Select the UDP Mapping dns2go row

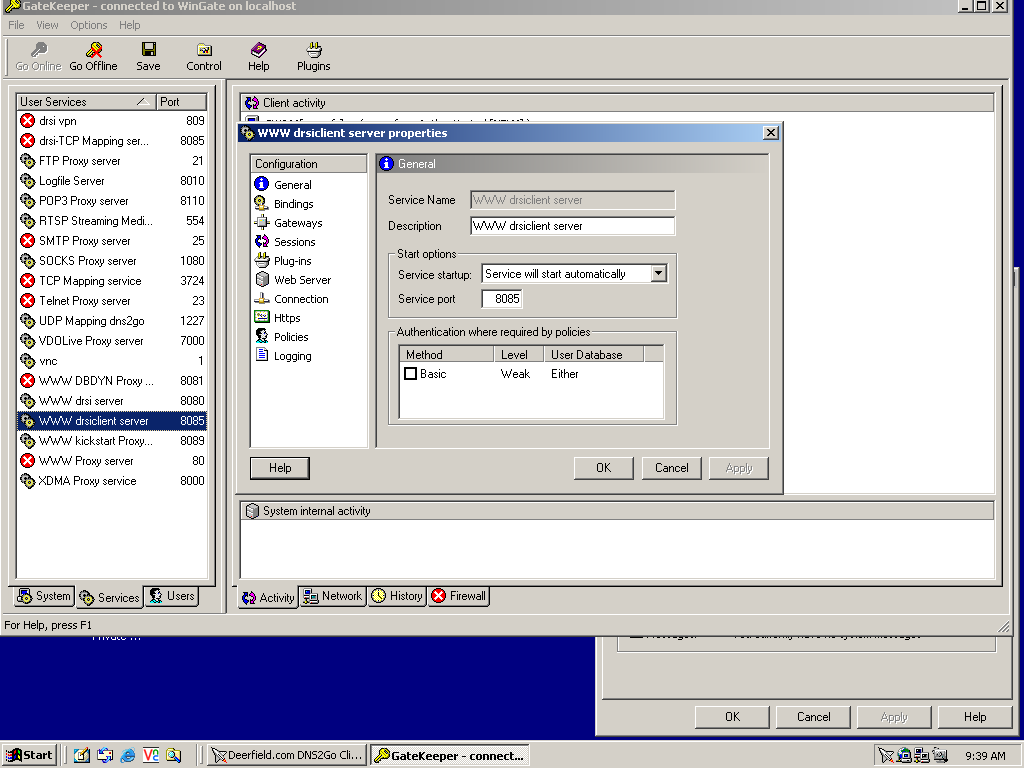click(x=112, y=321)
